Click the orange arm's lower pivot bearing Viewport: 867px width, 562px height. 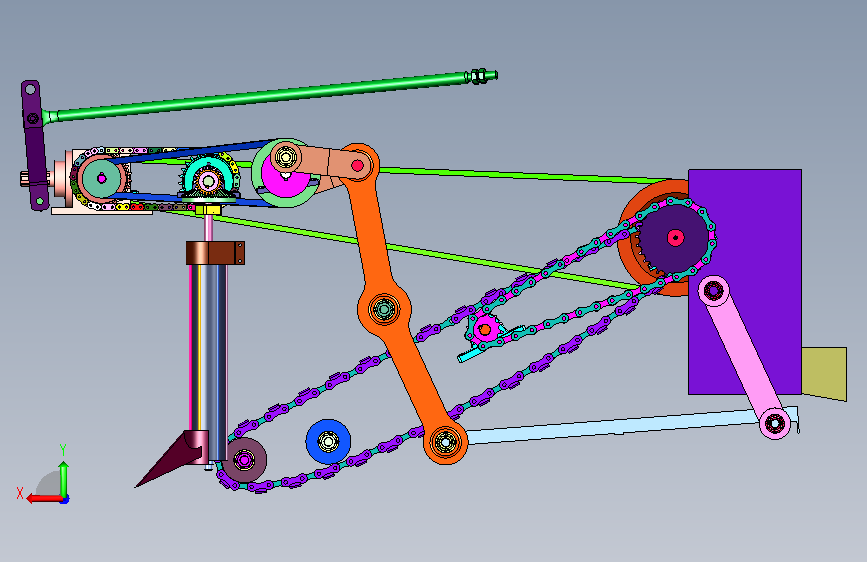coord(445,441)
